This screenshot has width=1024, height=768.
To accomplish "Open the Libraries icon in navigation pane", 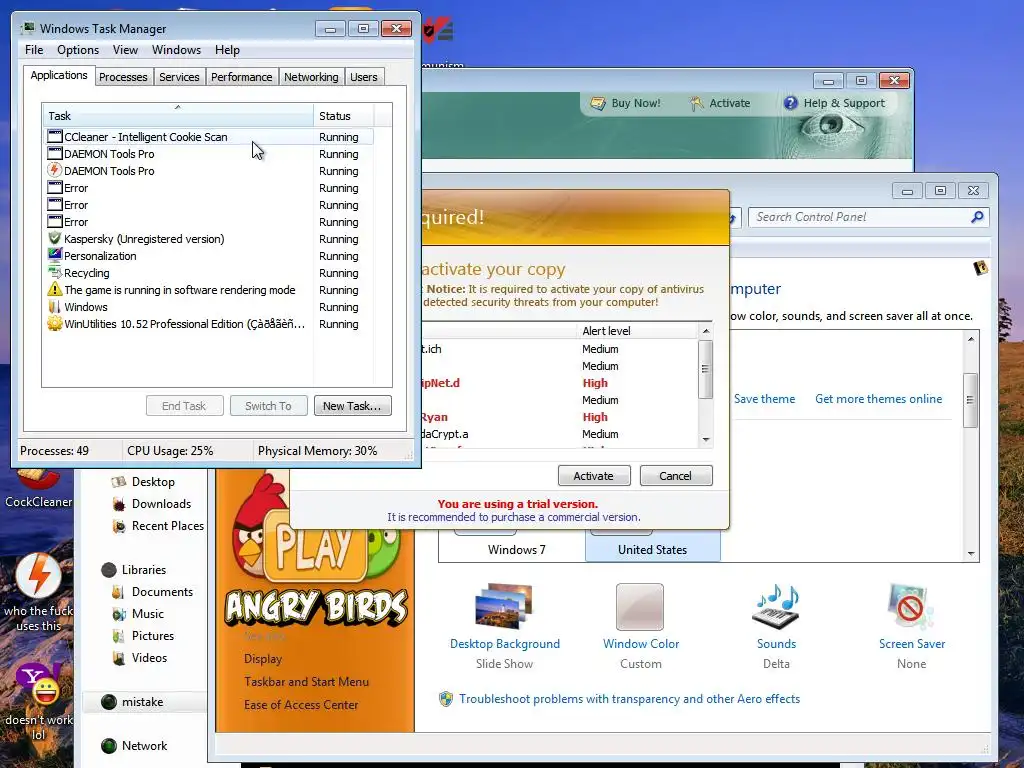I will (x=108, y=570).
